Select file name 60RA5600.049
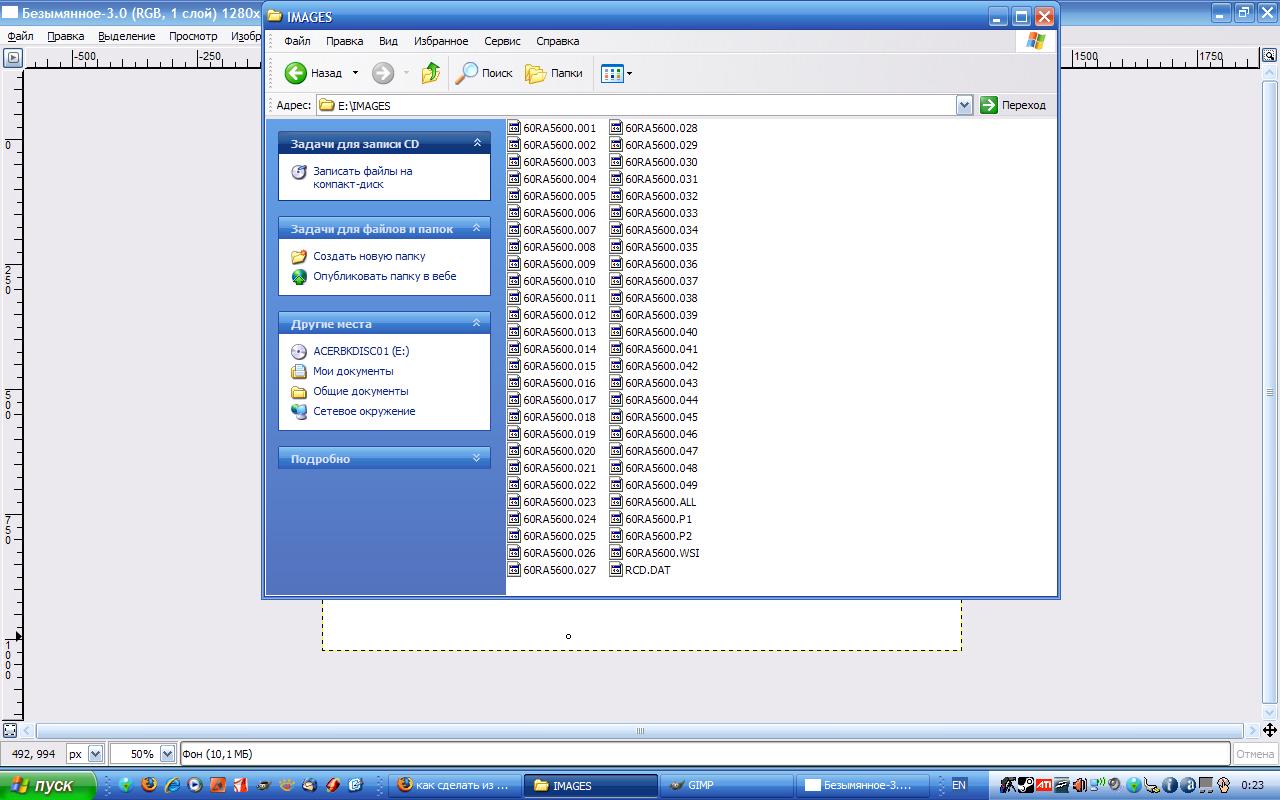1280x800 pixels. pos(661,485)
